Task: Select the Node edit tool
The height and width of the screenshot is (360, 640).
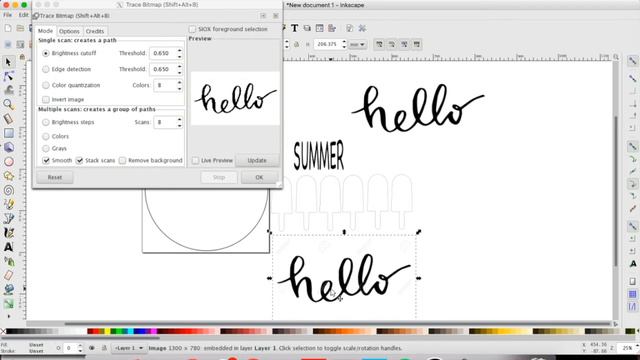Action: [x=8, y=76]
